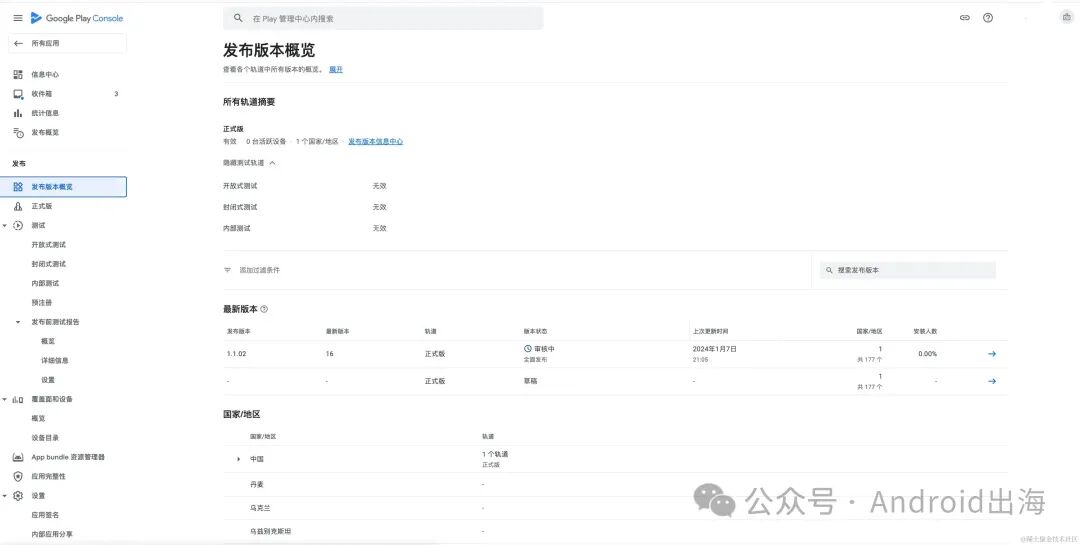Open 设置 under 发布前测试报告

[48, 380]
